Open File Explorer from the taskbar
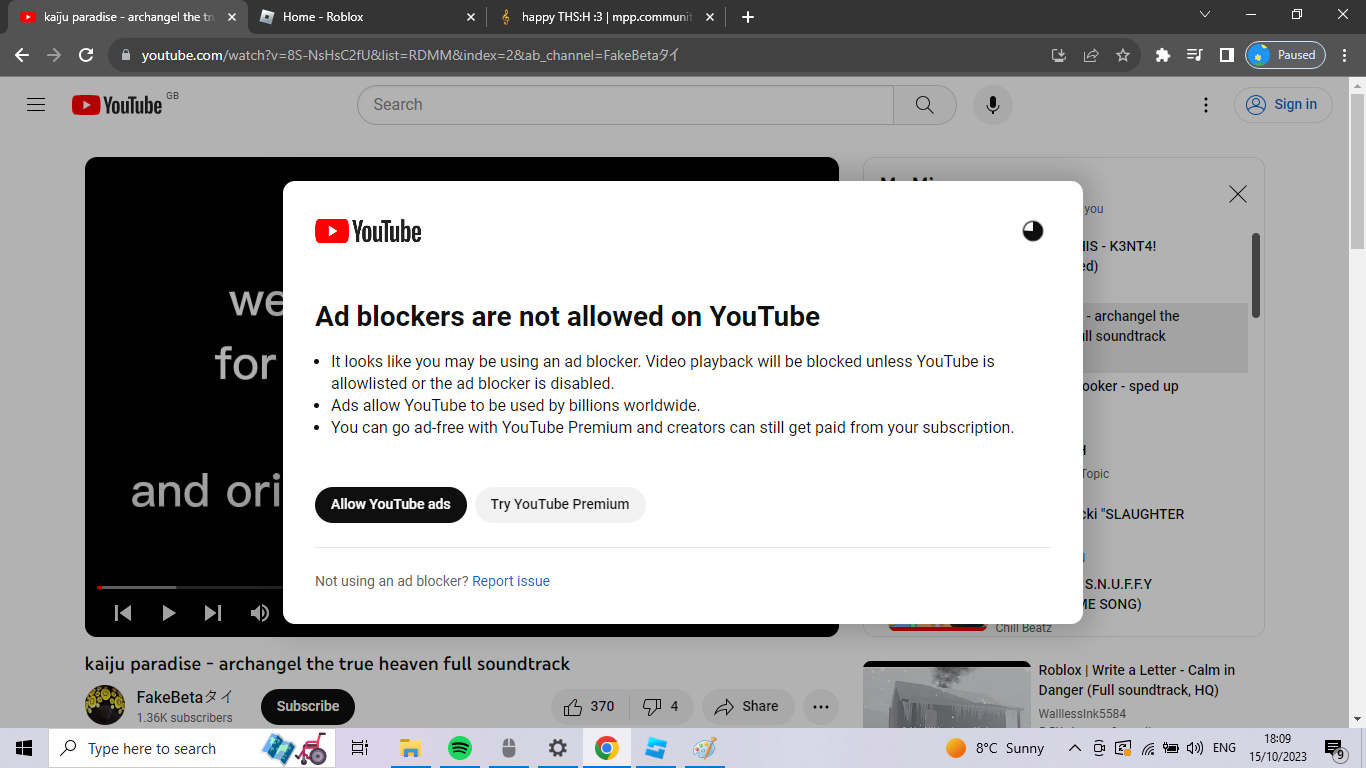The width and height of the screenshot is (1366, 768). pyautogui.click(x=410, y=748)
